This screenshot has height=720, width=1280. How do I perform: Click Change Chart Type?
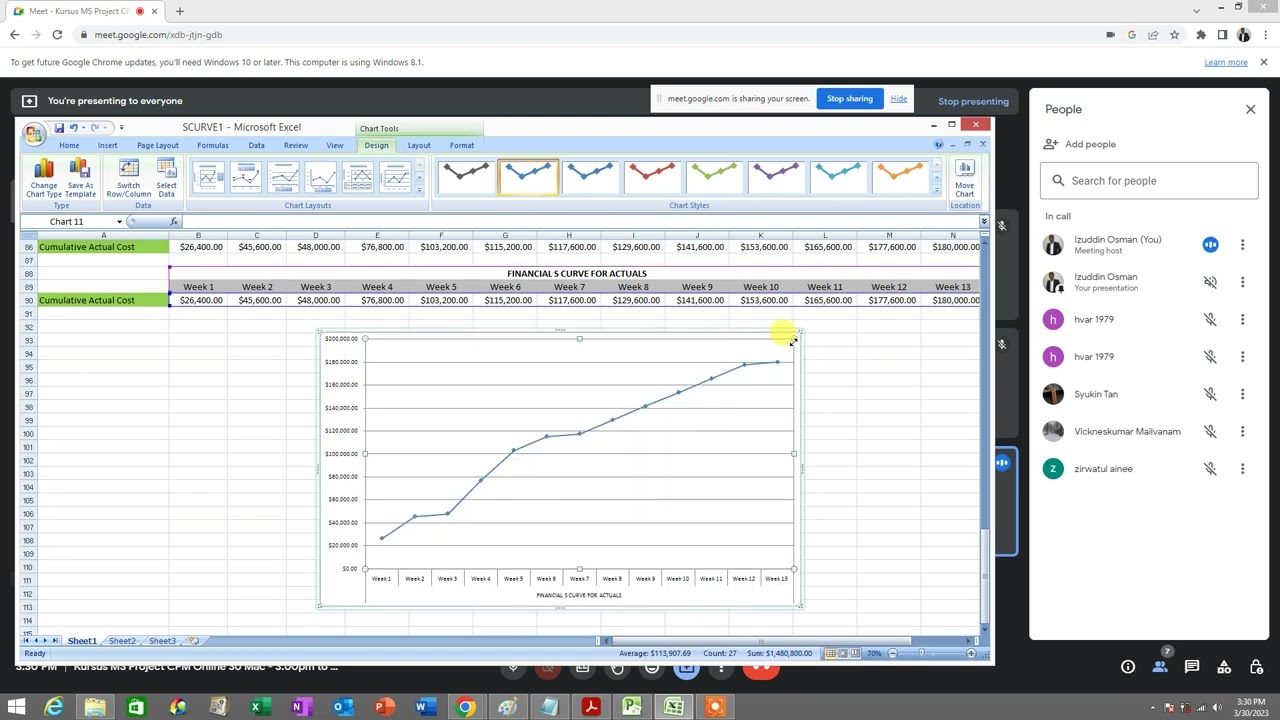pyautogui.click(x=44, y=178)
